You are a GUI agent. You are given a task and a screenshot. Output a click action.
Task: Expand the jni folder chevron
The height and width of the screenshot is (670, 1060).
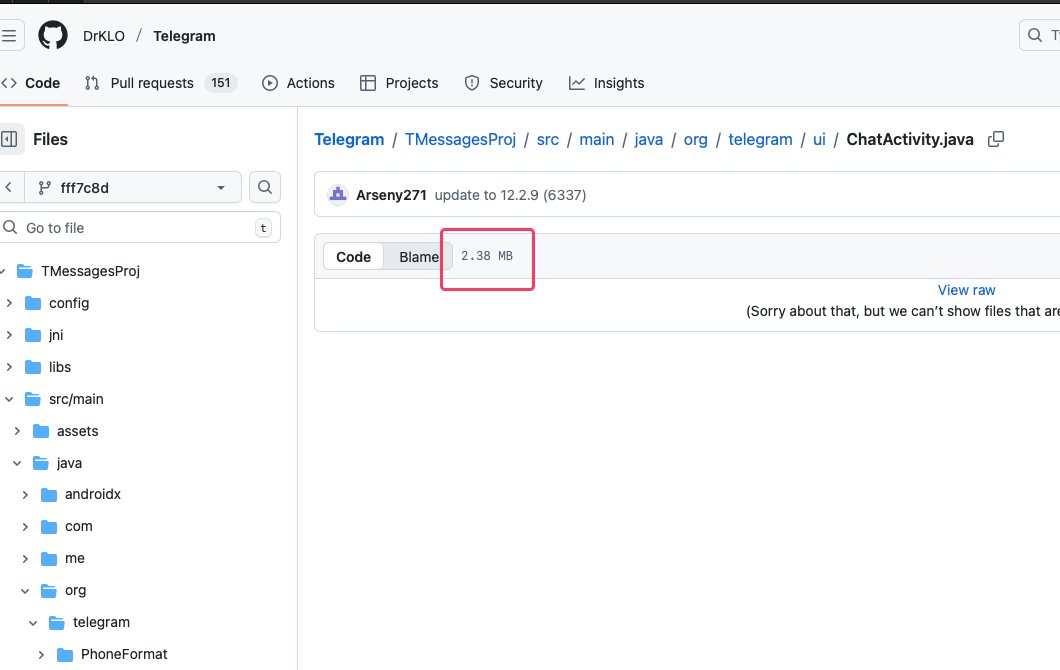click(9, 335)
